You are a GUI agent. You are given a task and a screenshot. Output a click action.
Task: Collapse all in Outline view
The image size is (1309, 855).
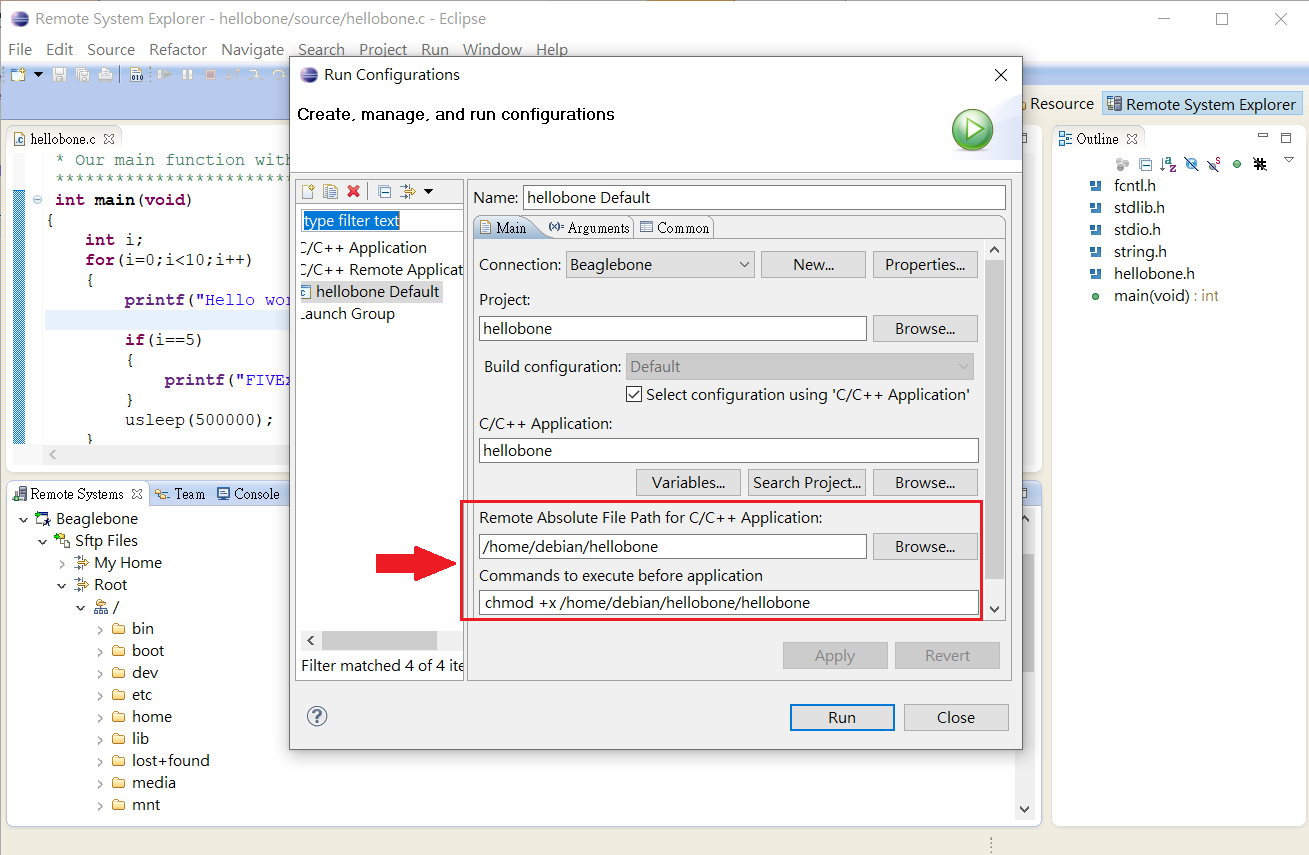tap(1146, 164)
